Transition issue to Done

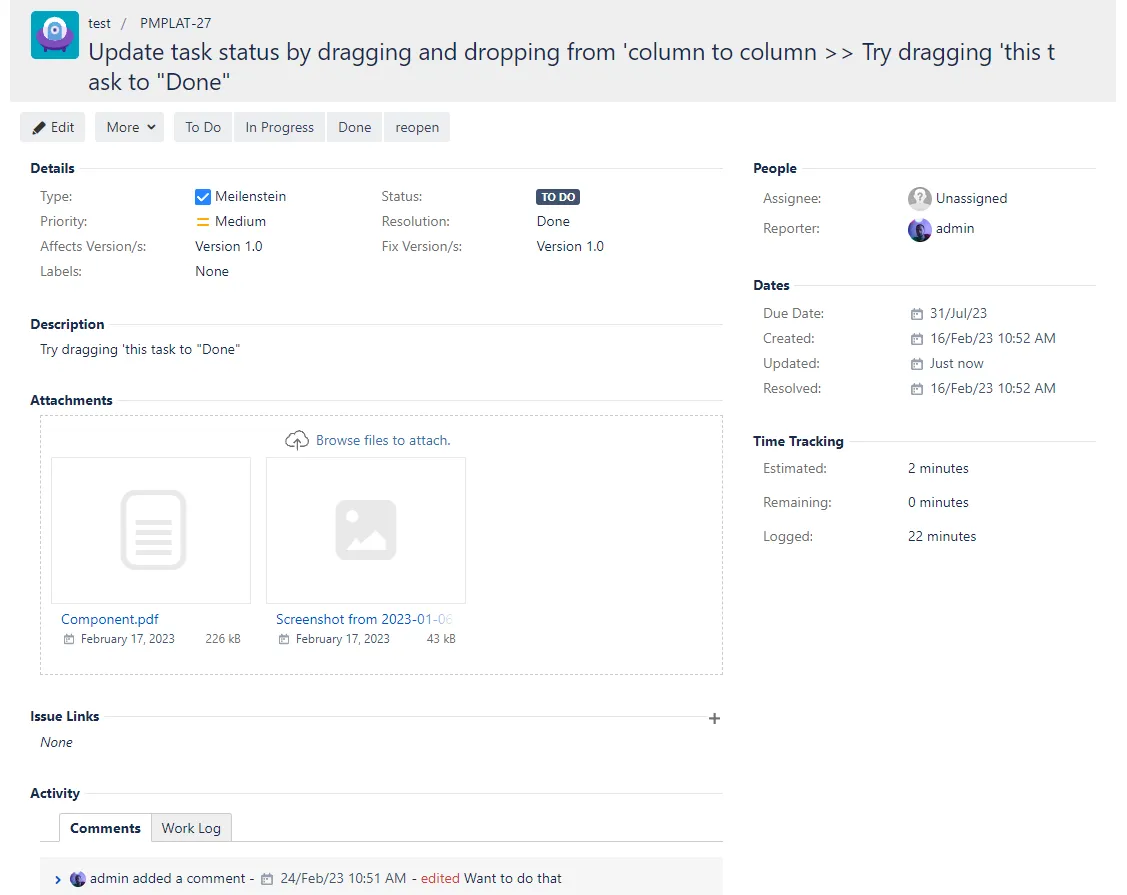(354, 127)
